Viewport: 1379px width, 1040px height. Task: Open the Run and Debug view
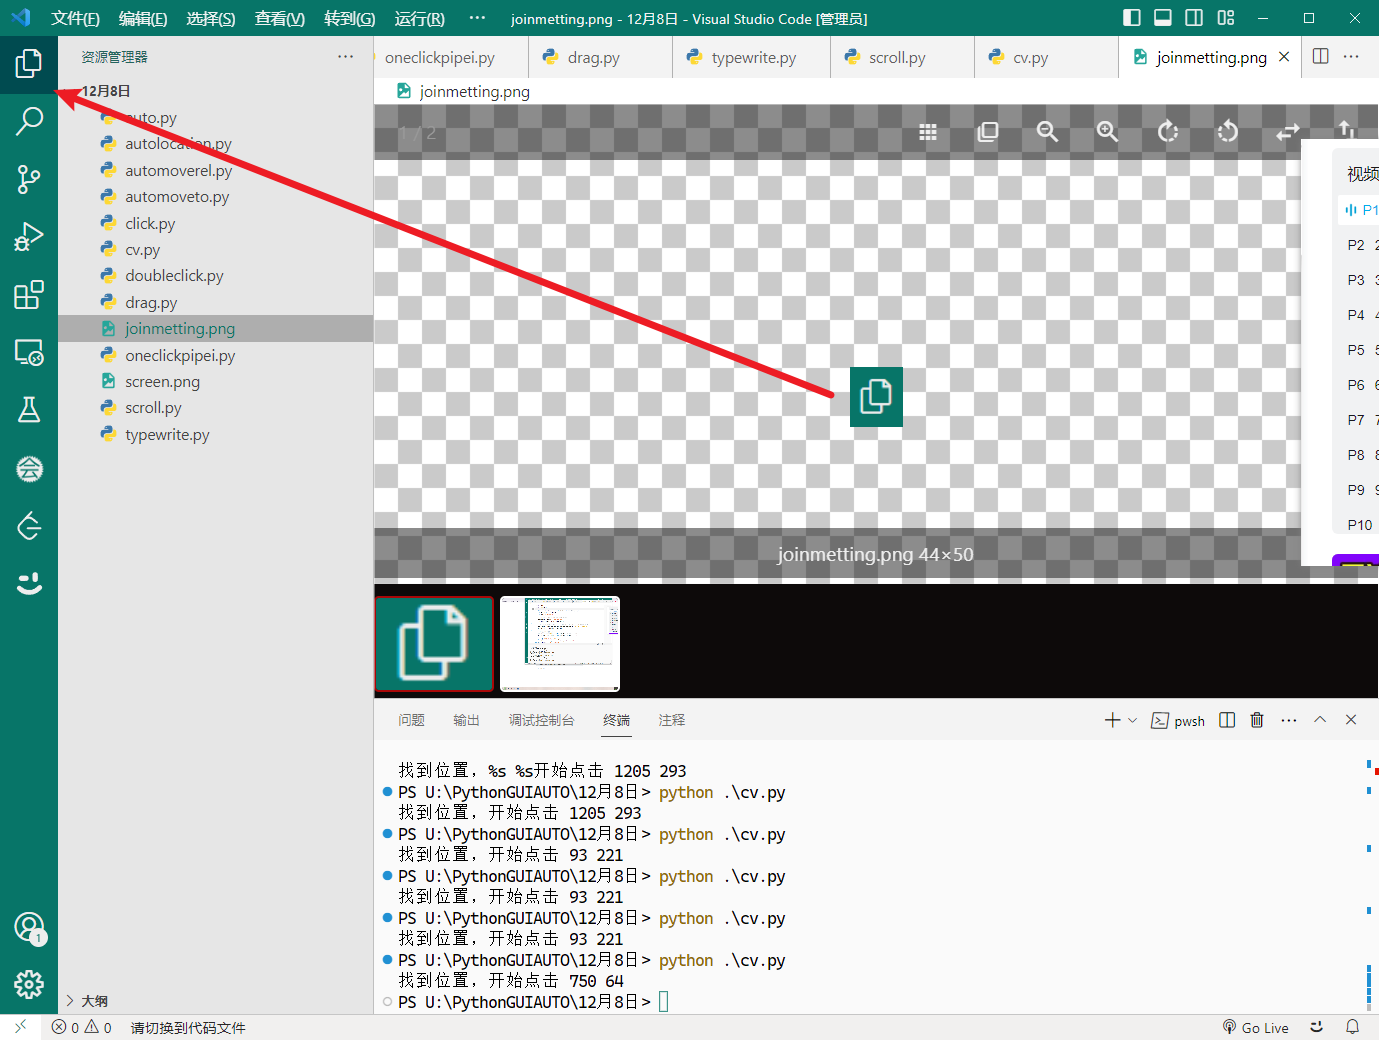[29, 237]
